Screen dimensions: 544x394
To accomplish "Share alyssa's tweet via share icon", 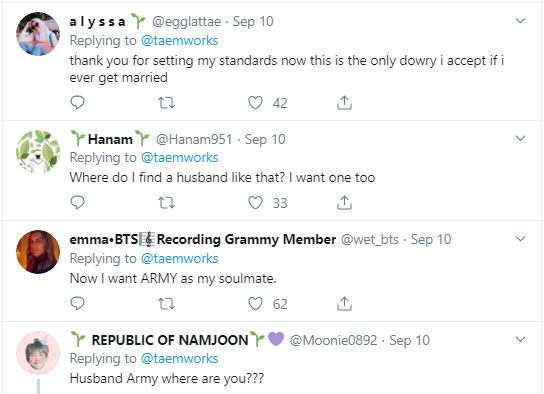I will click(x=344, y=103).
